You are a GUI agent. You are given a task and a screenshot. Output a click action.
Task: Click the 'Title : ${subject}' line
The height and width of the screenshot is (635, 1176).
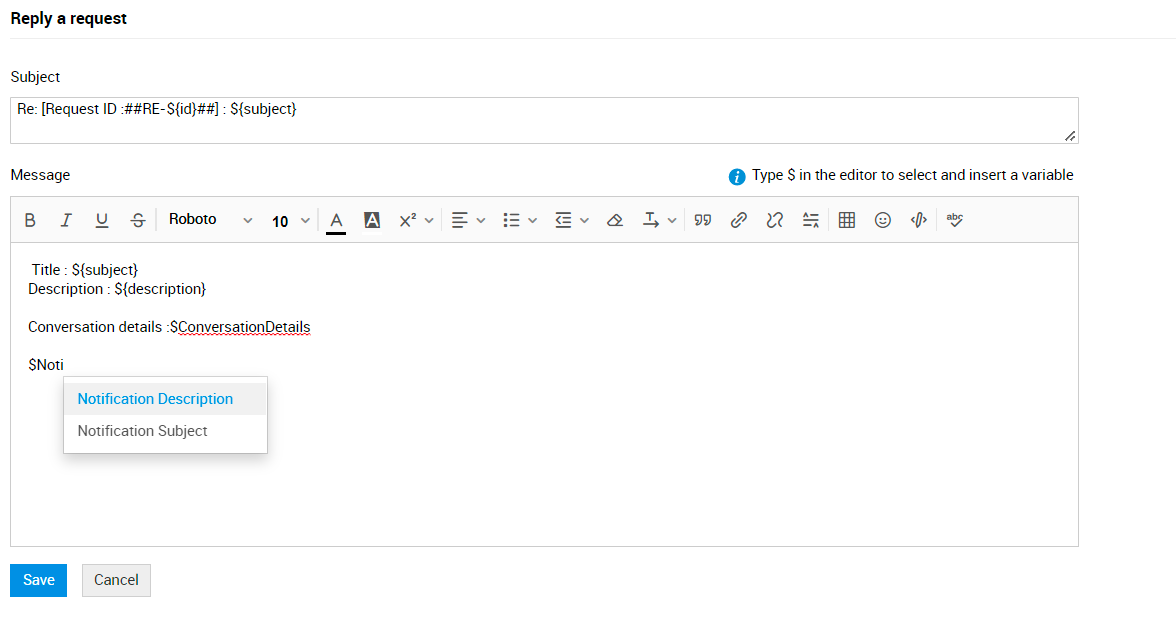coord(85,270)
